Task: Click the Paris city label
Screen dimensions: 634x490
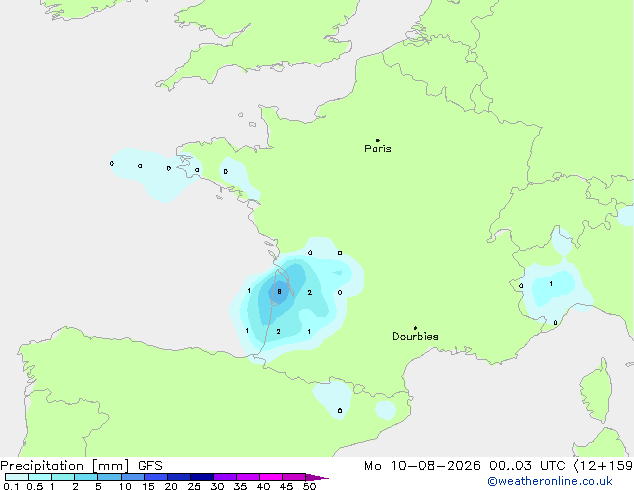Action: pyautogui.click(x=378, y=148)
